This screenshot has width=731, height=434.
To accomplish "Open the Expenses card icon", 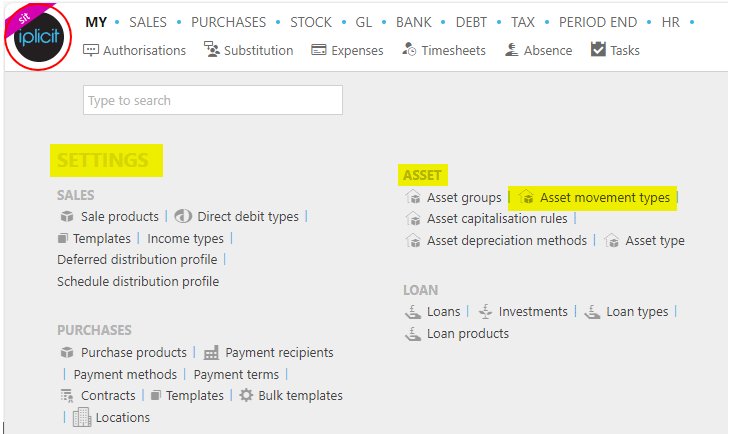I will pos(319,50).
